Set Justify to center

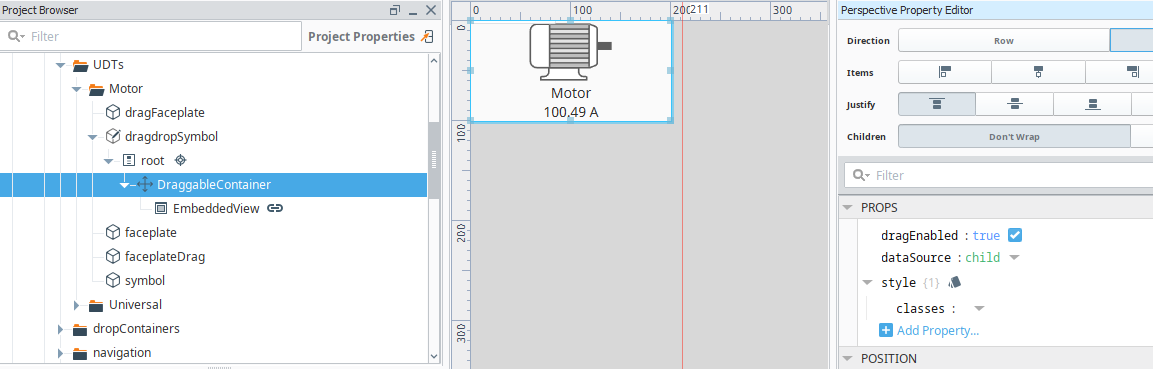point(1015,104)
